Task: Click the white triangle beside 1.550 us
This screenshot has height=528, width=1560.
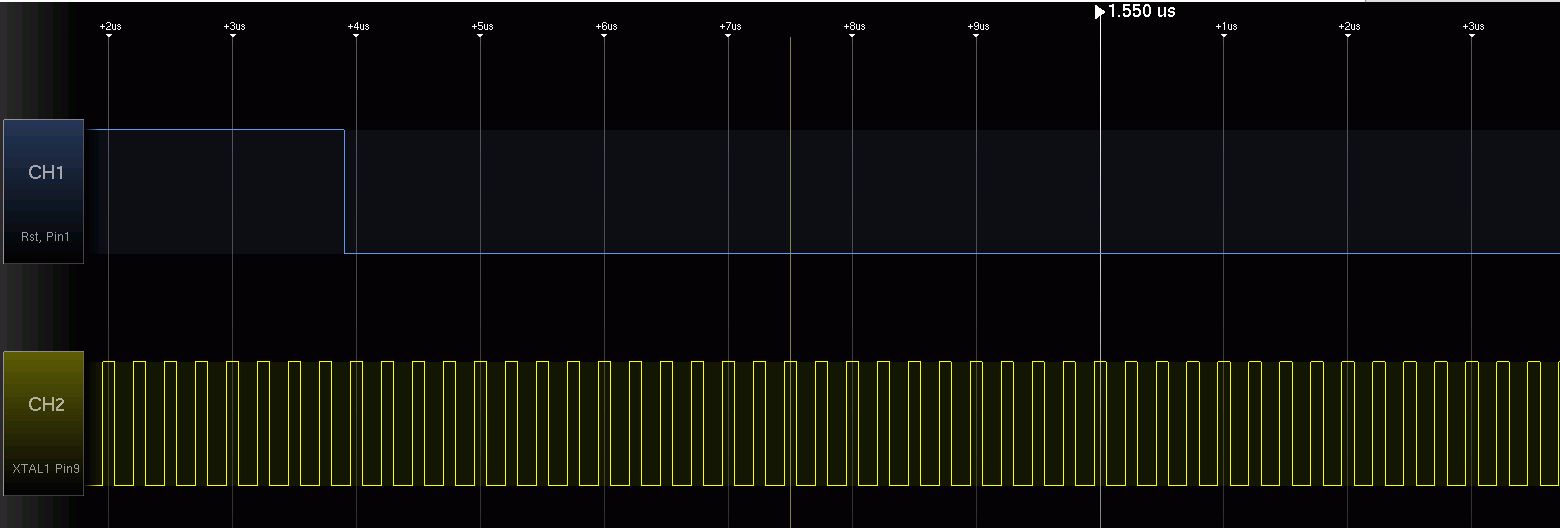Action: tap(1100, 12)
